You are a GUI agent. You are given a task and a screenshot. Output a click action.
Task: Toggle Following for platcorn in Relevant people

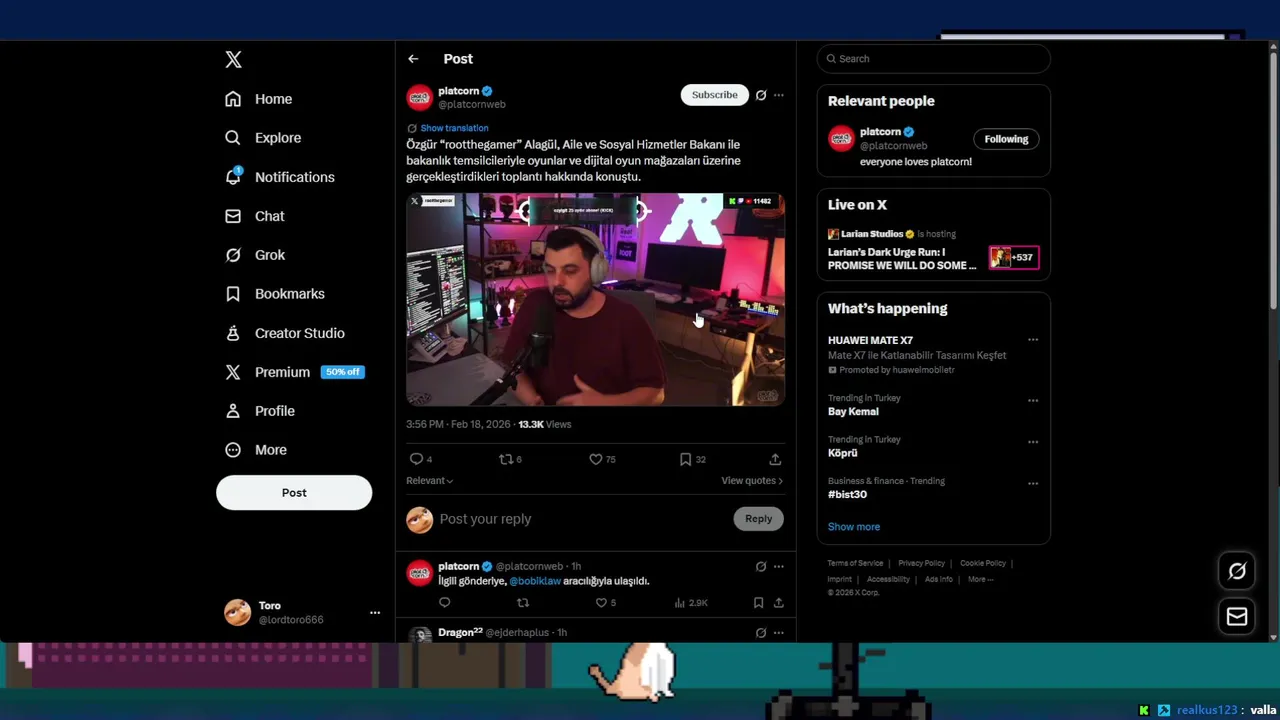pyautogui.click(x=1006, y=139)
